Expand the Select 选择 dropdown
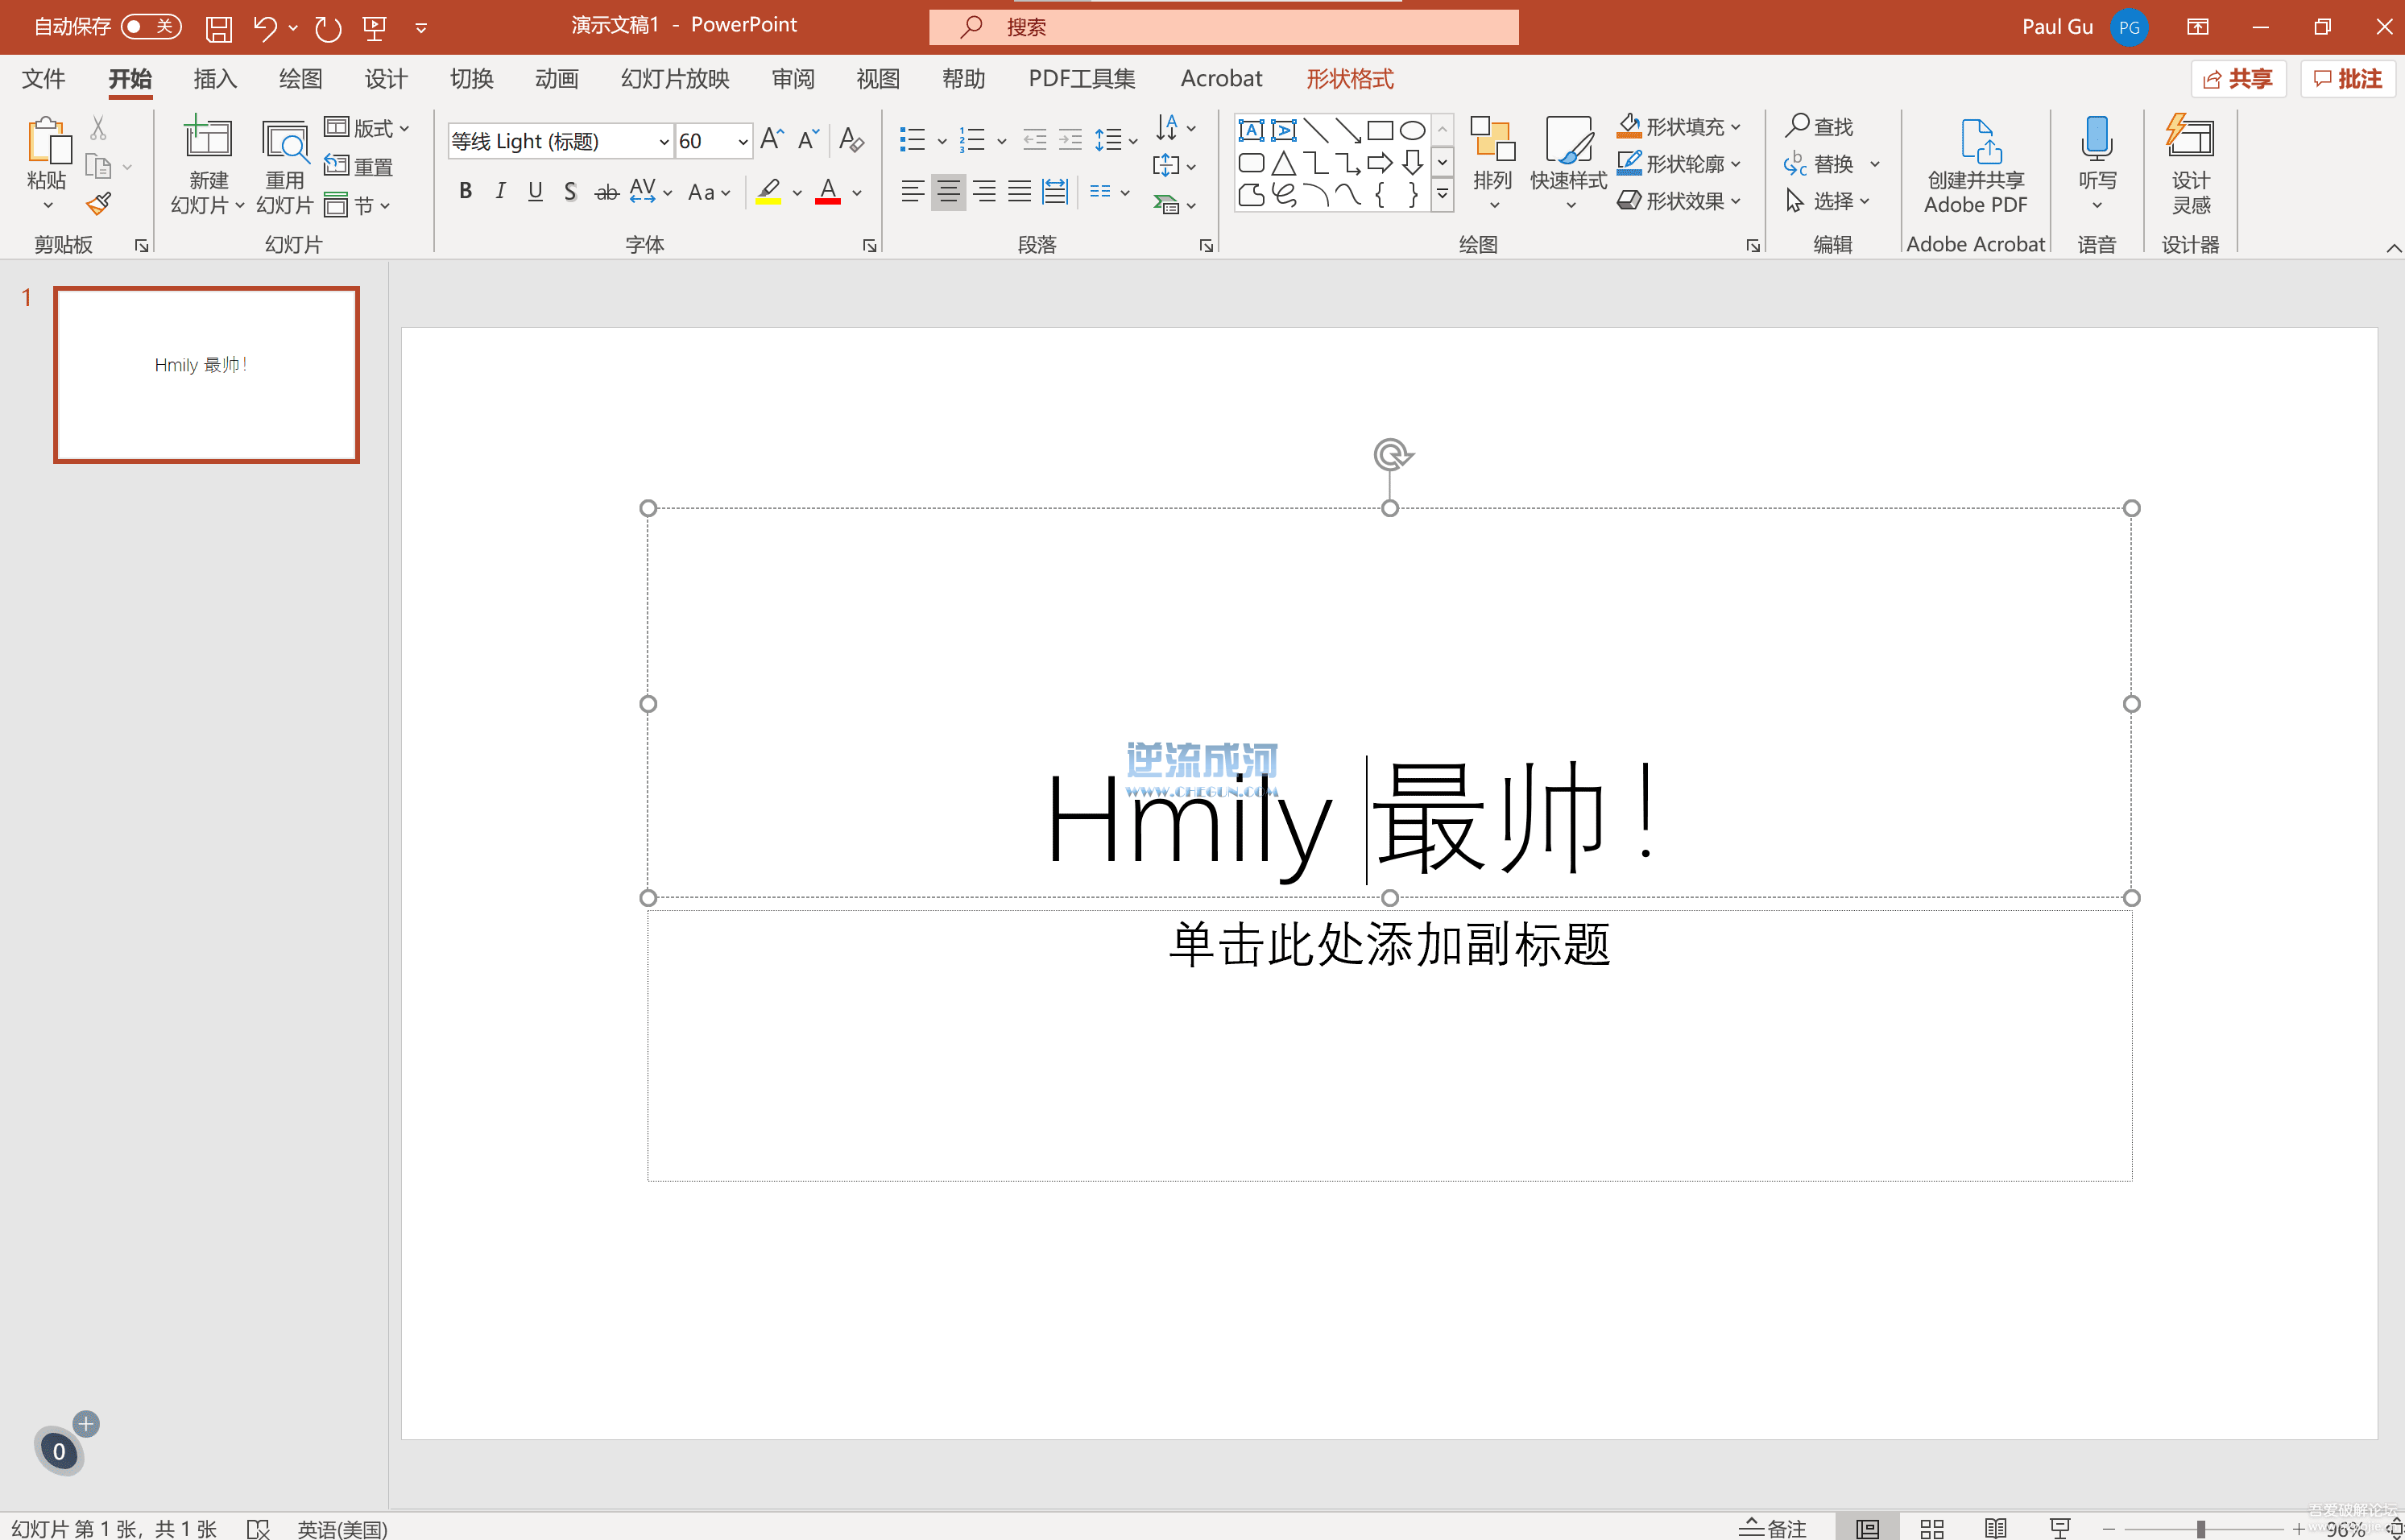The width and height of the screenshot is (2405, 1540). pyautogui.click(x=1827, y=200)
